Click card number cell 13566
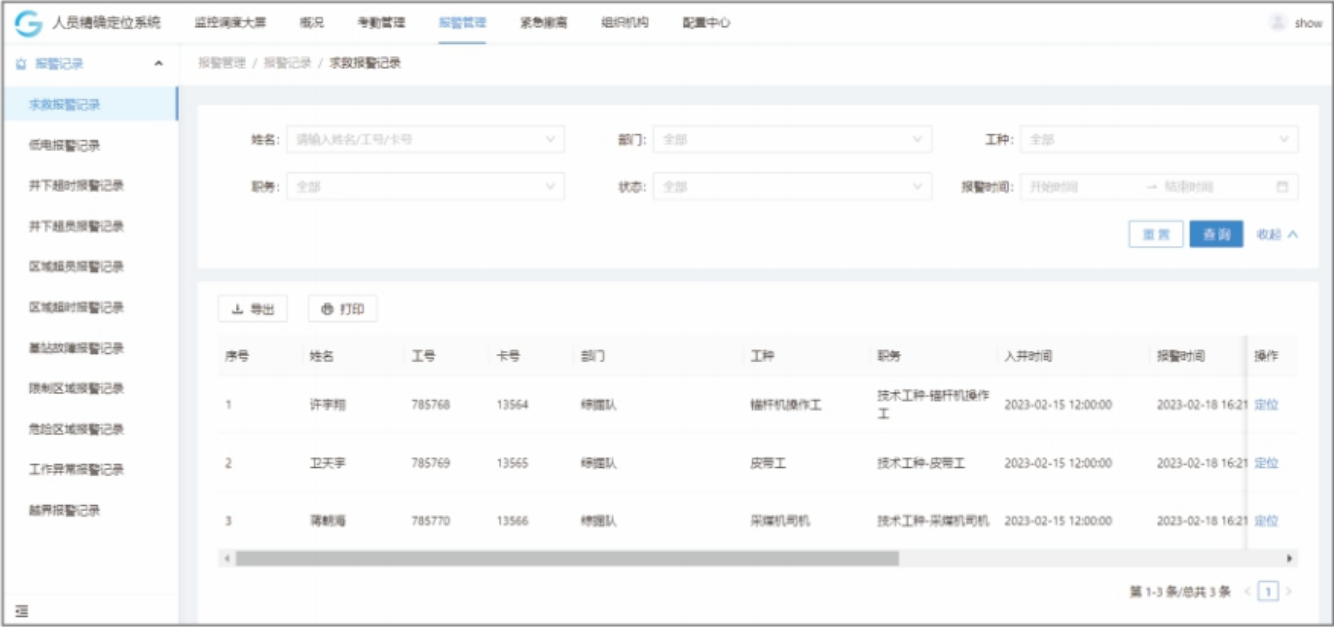Image resolution: width=1334 pixels, height=627 pixels. [x=512, y=521]
